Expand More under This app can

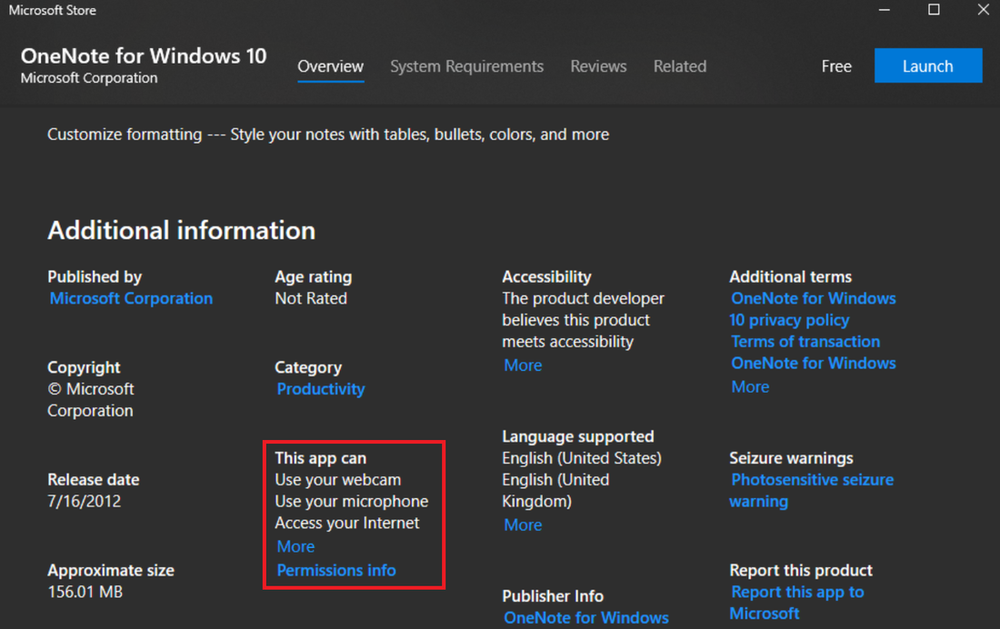(x=296, y=547)
